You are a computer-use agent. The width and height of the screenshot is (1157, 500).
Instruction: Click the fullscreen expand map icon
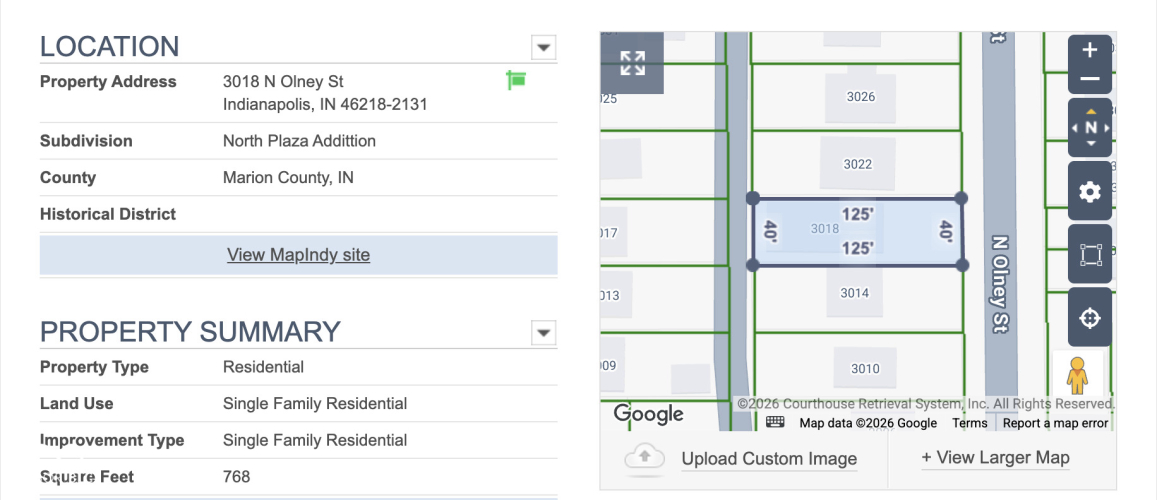(632, 63)
